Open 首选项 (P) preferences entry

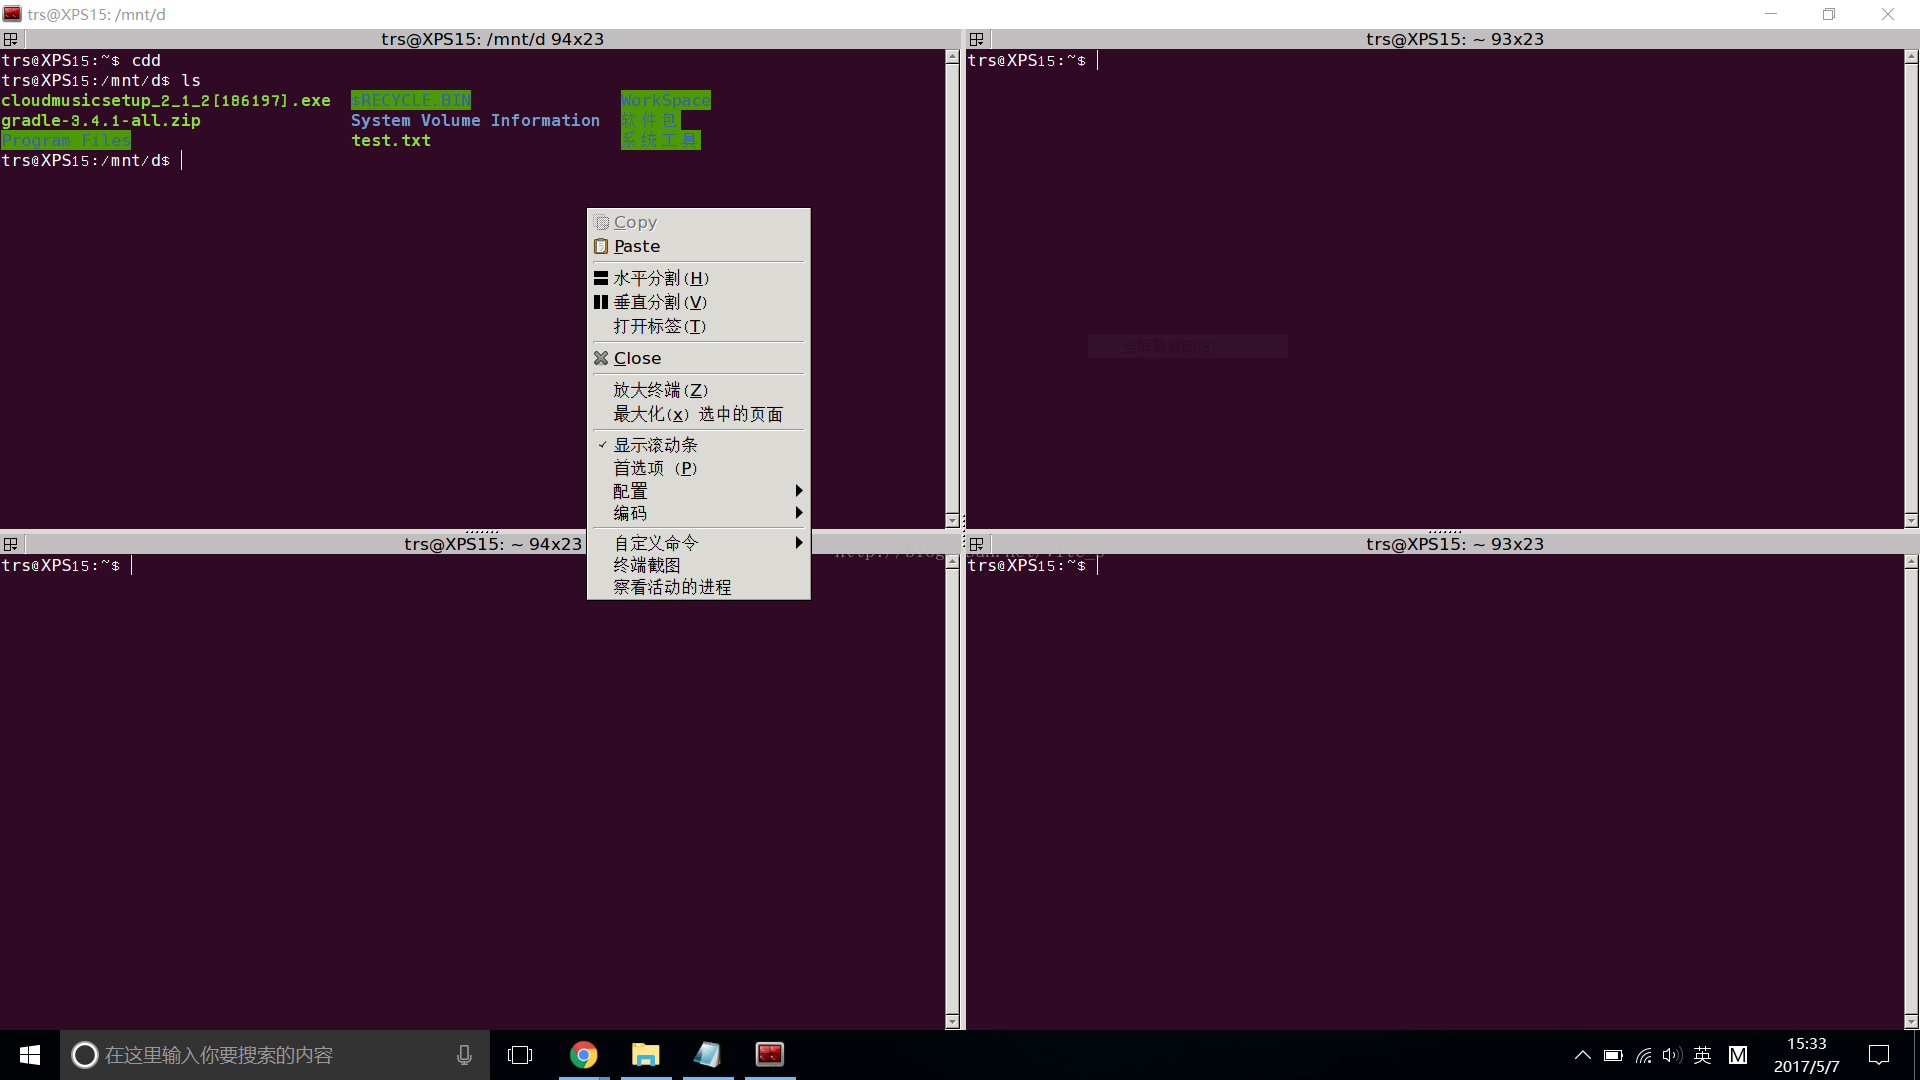click(x=698, y=468)
